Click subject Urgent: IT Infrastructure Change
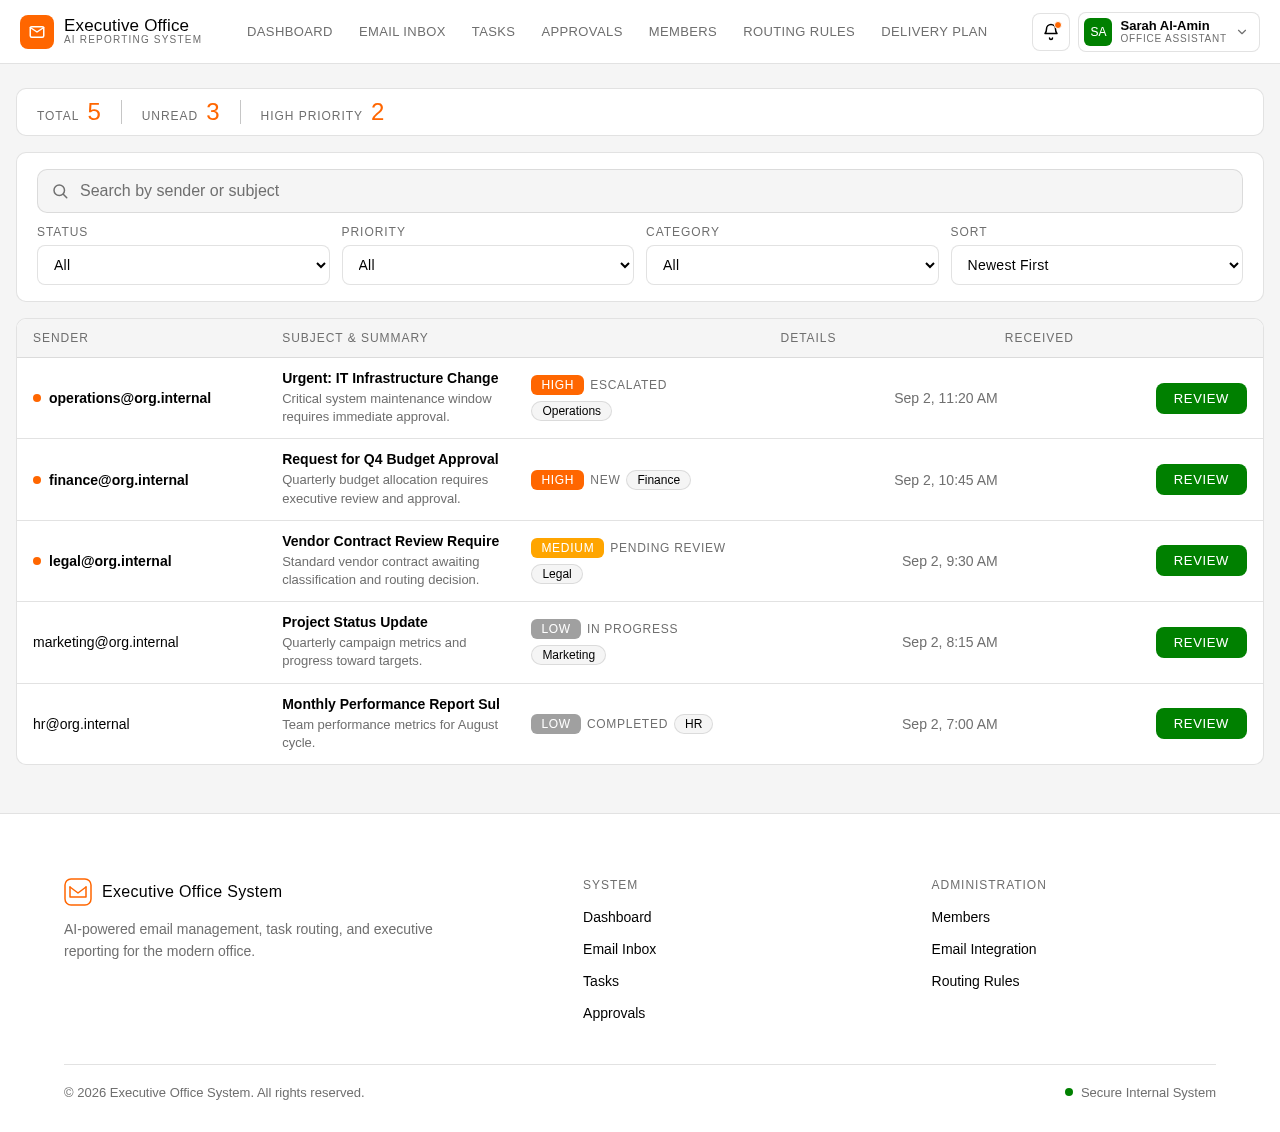 [390, 378]
